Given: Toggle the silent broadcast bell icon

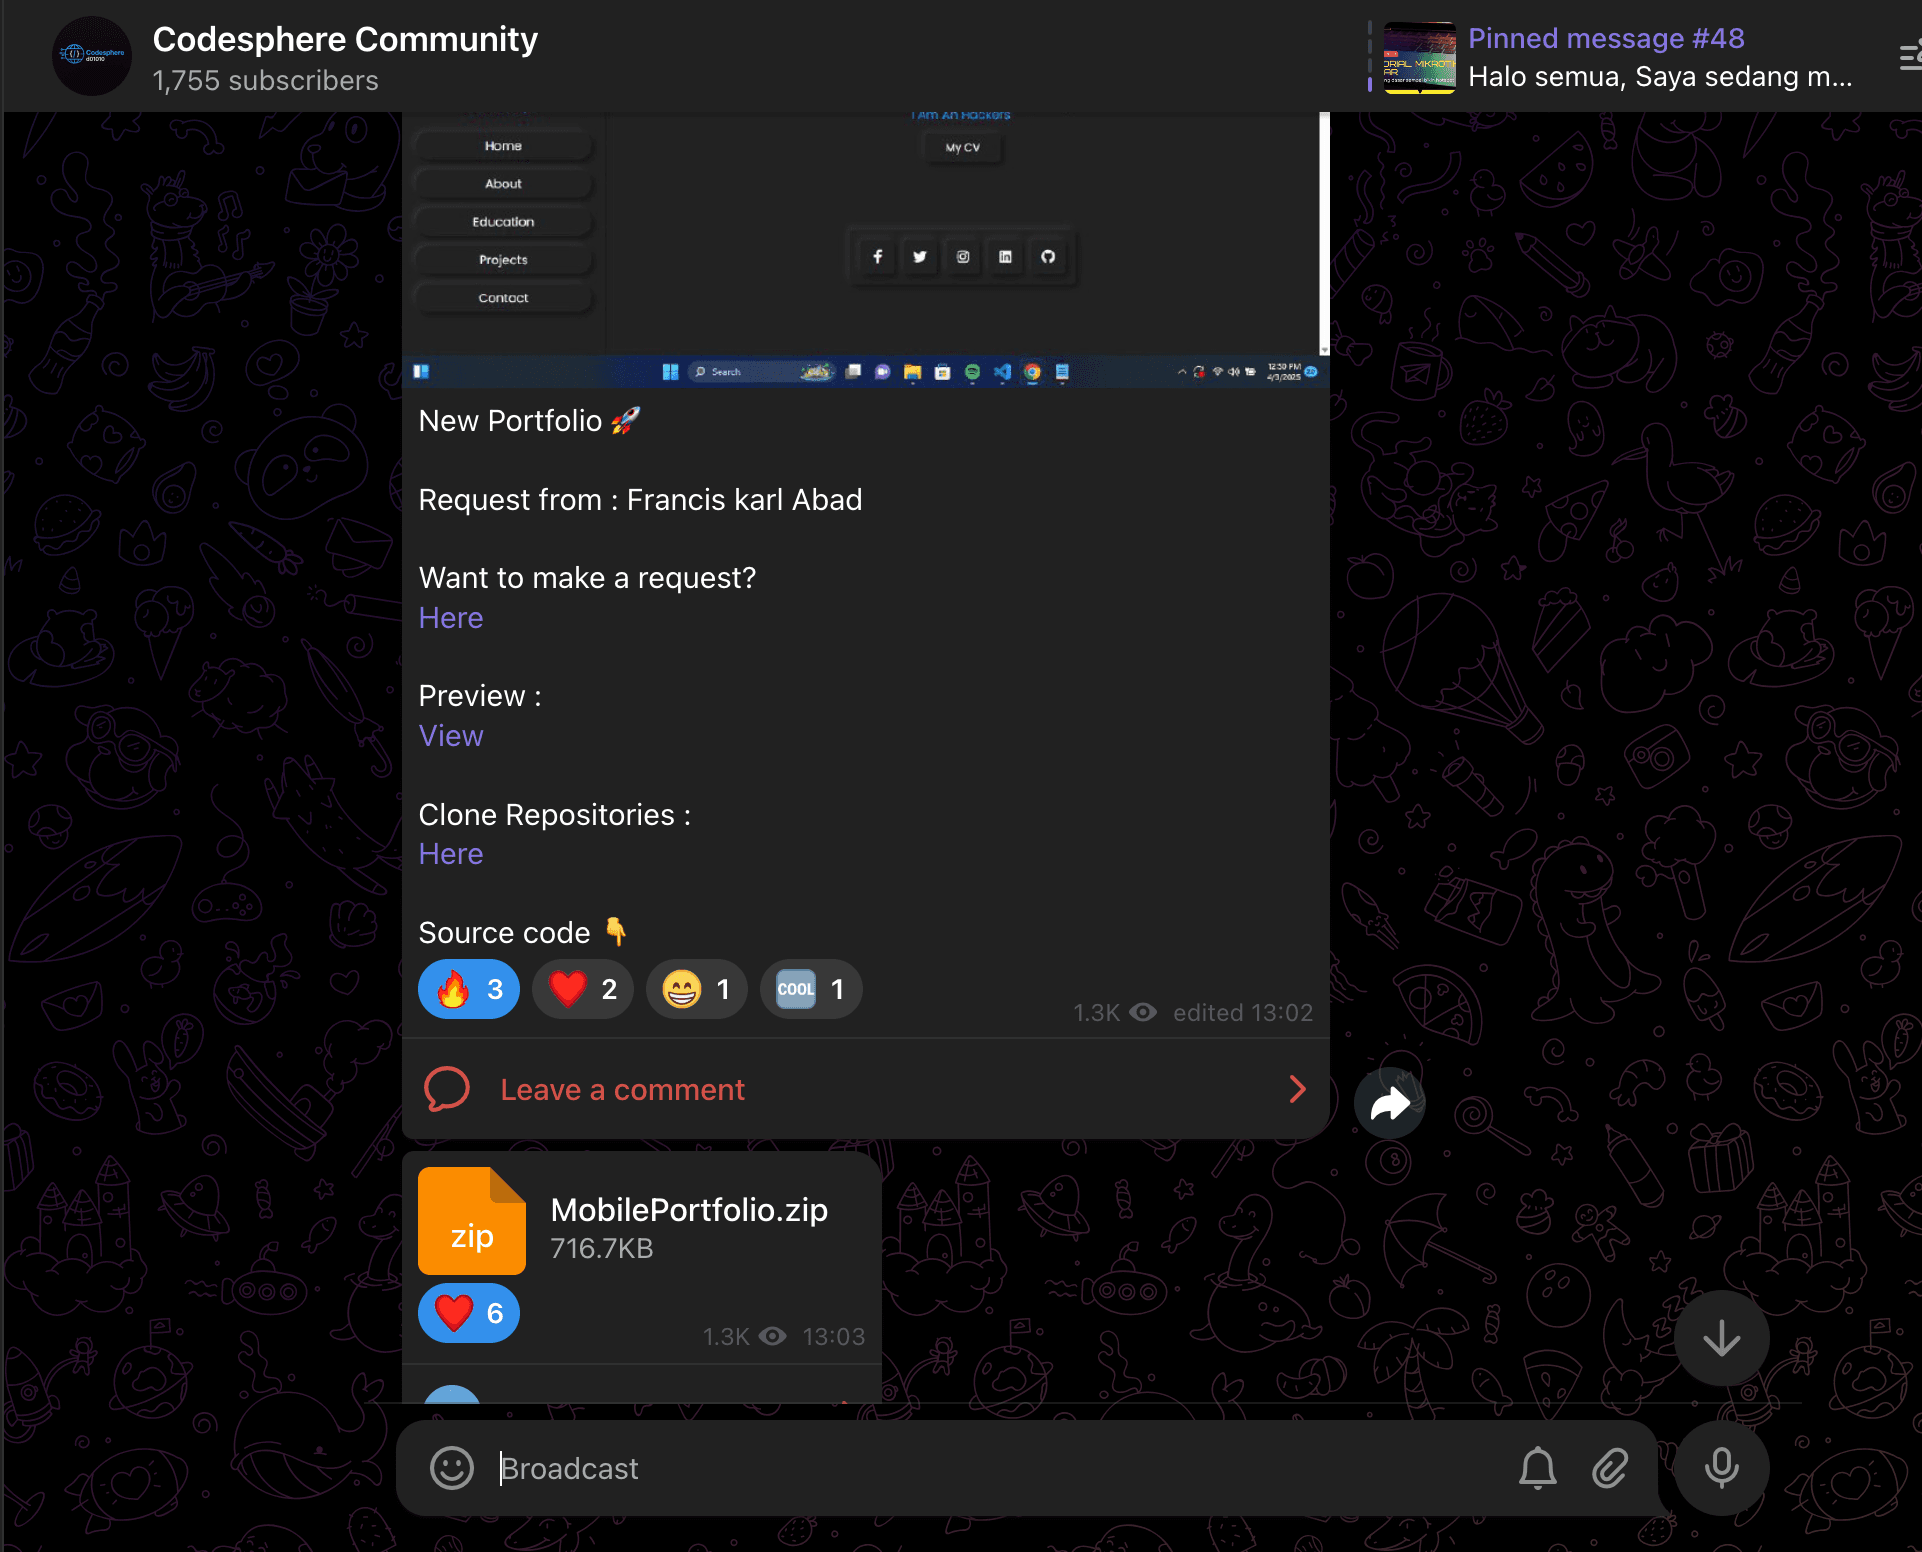Looking at the screenshot, I should 1537,1468.
